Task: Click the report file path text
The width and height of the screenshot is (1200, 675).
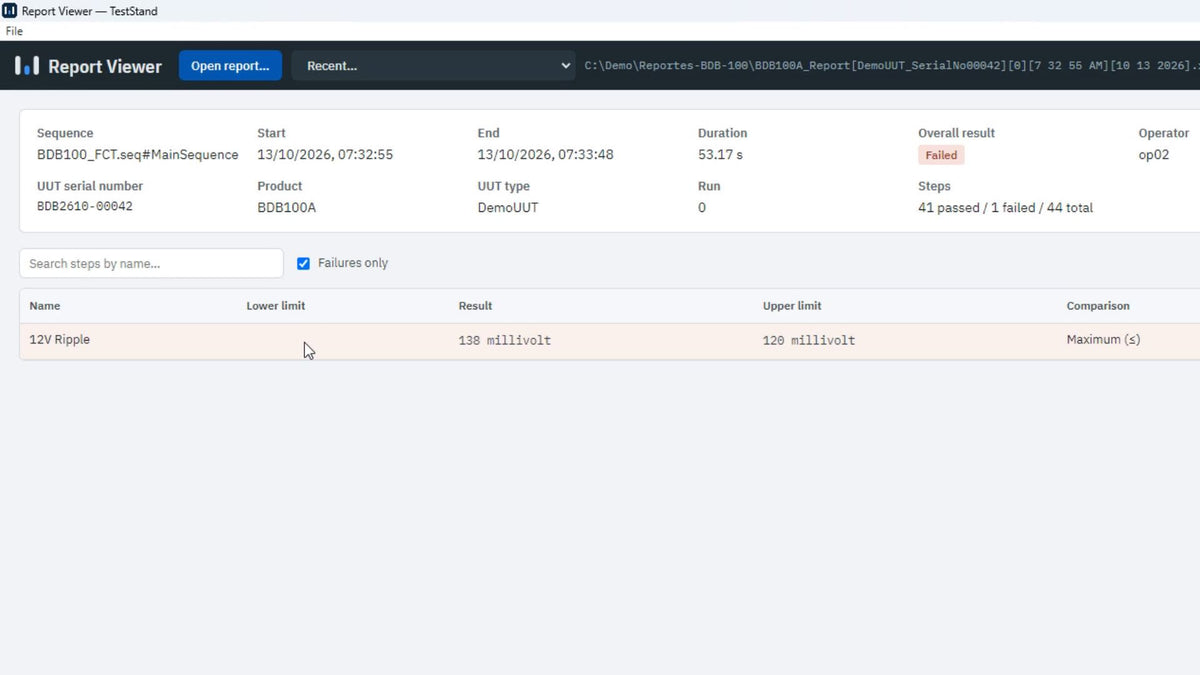Action: (892, 66)
